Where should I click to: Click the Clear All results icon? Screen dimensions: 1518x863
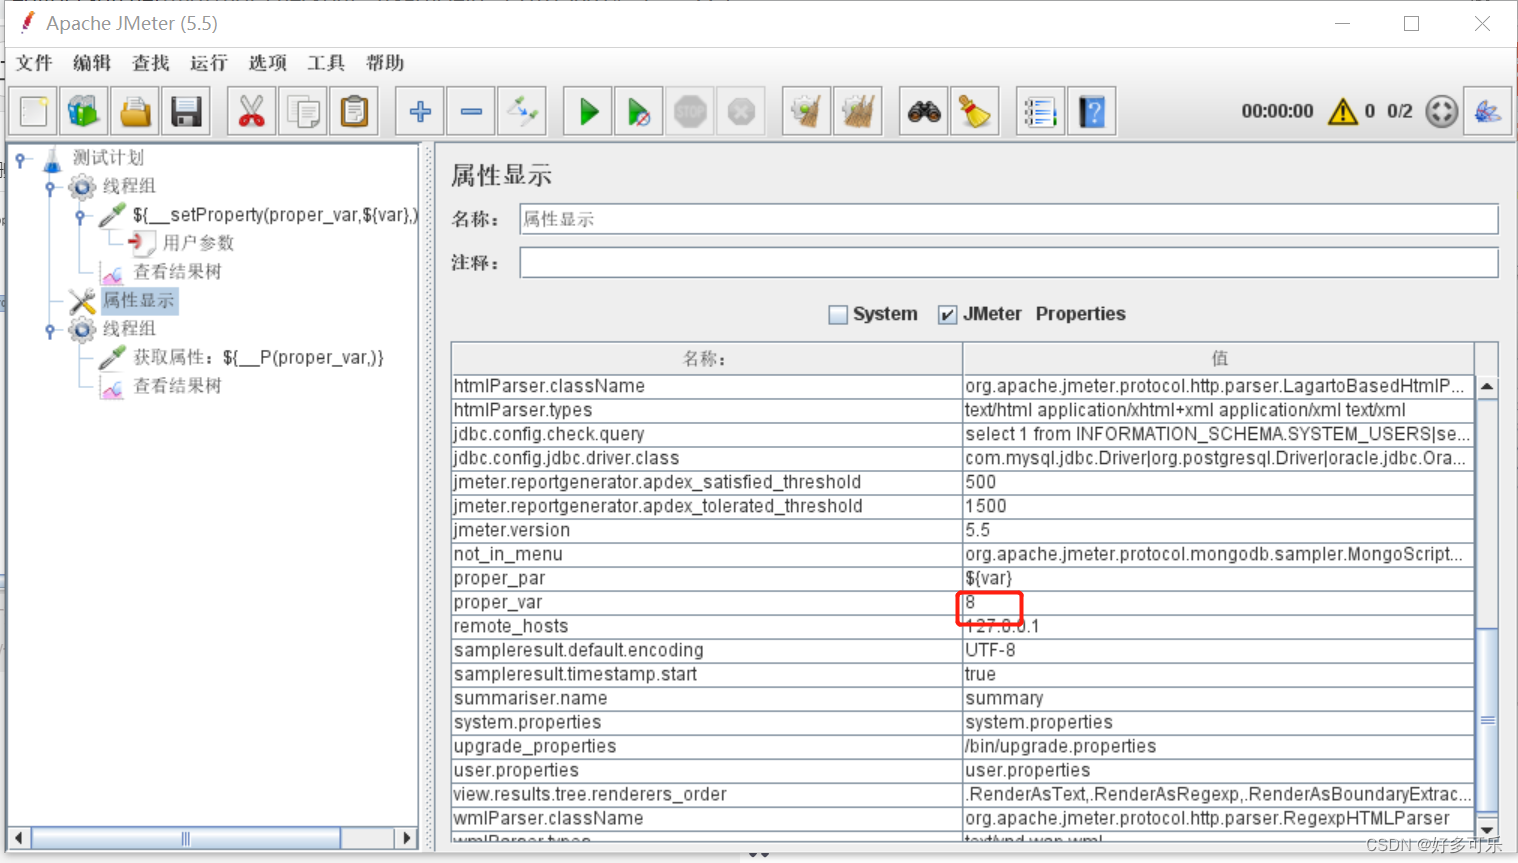[858, 111]
